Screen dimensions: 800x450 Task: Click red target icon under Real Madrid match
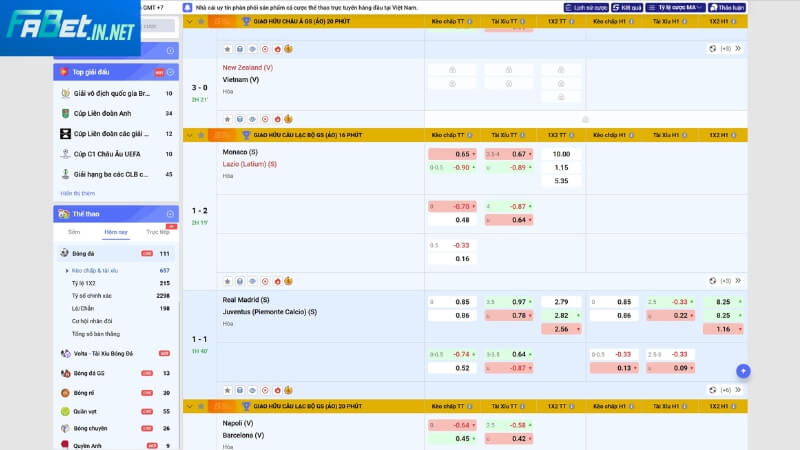265,390
